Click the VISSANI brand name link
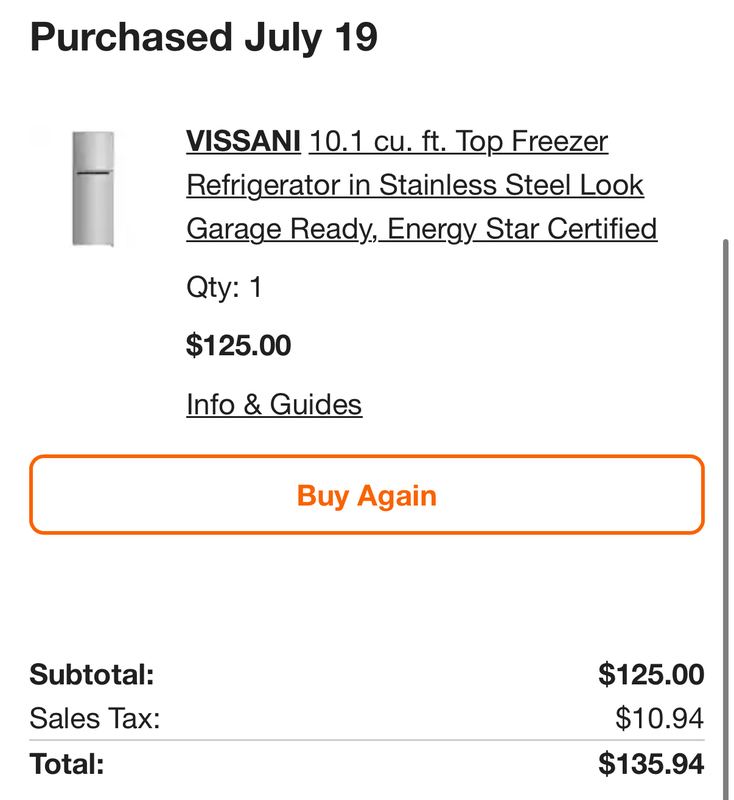 (243, 141)
